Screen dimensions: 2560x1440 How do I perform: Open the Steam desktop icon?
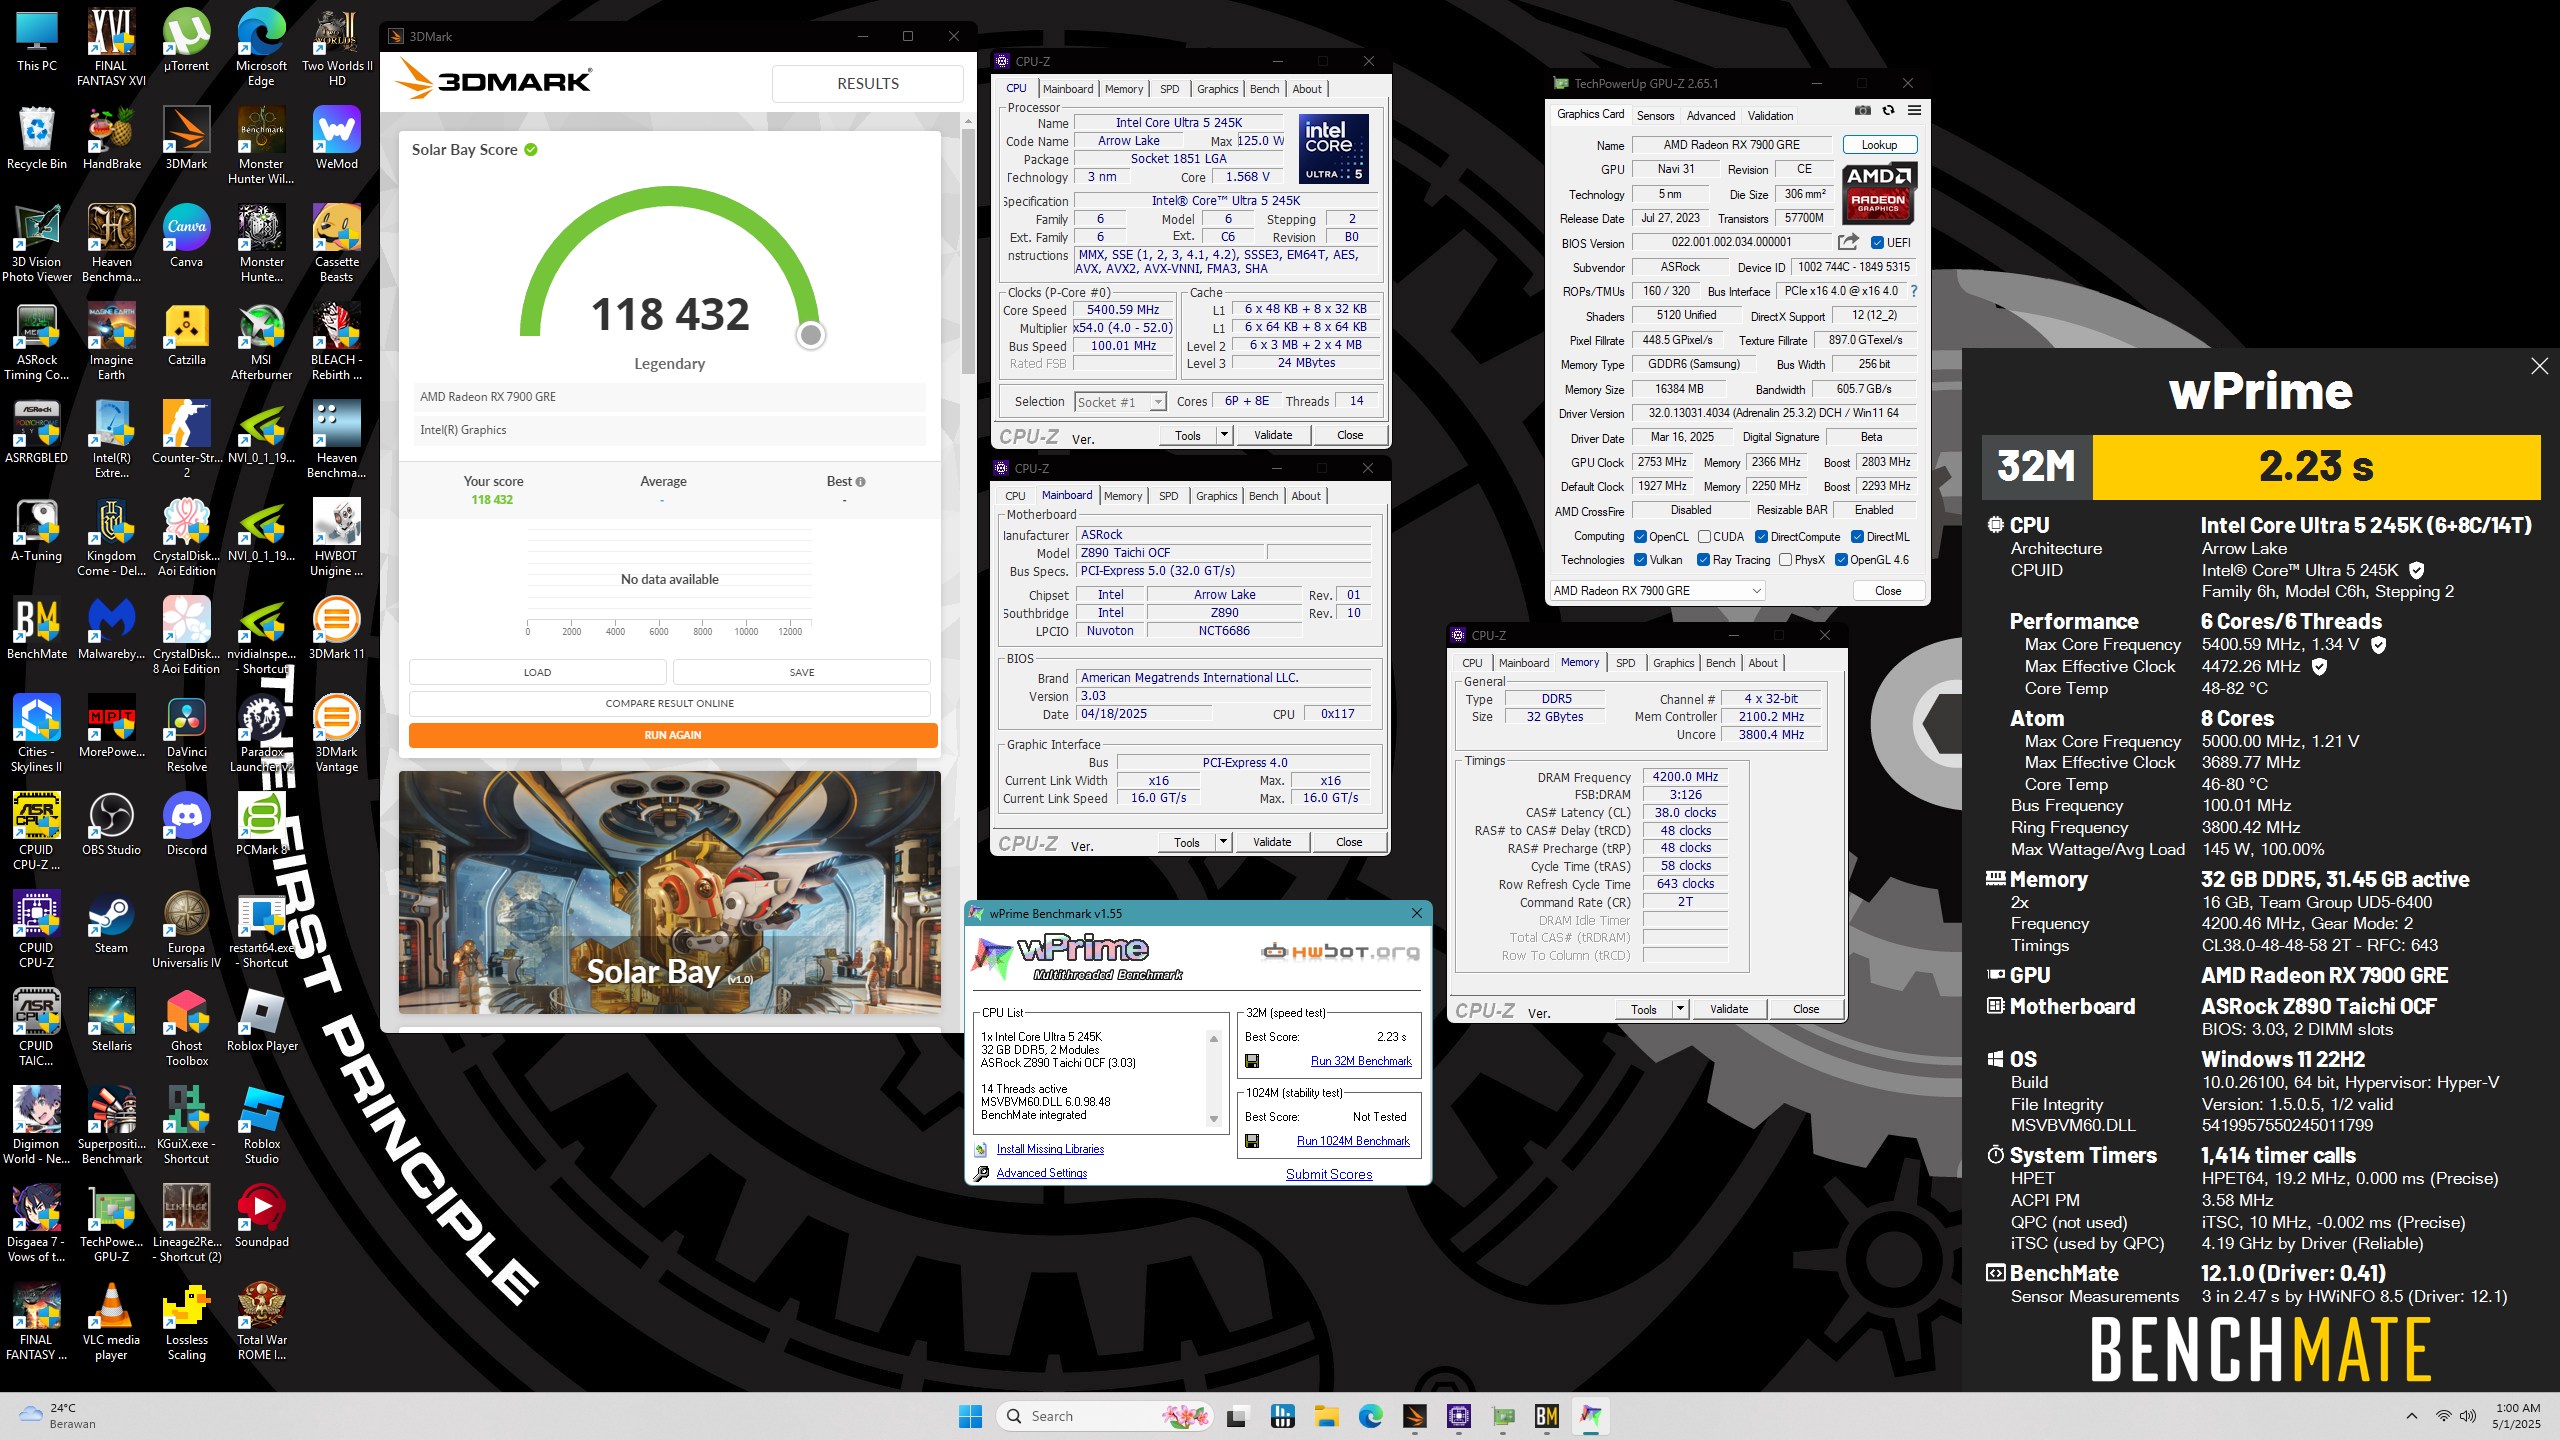(x=111, y=923)
